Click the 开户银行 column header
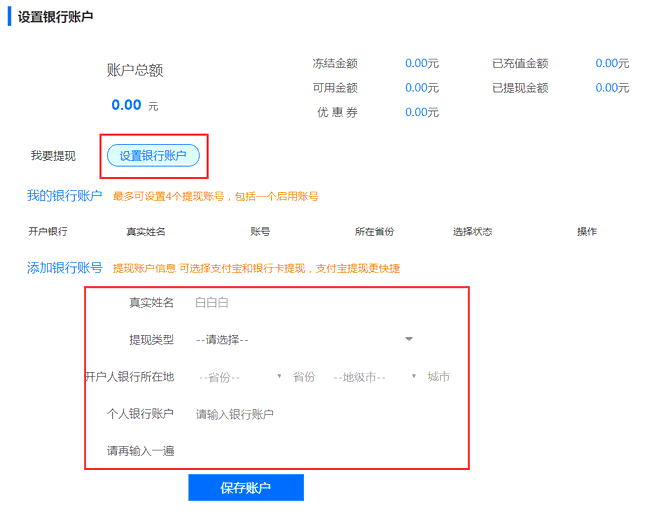652x512 pixels. click(48, 232)
